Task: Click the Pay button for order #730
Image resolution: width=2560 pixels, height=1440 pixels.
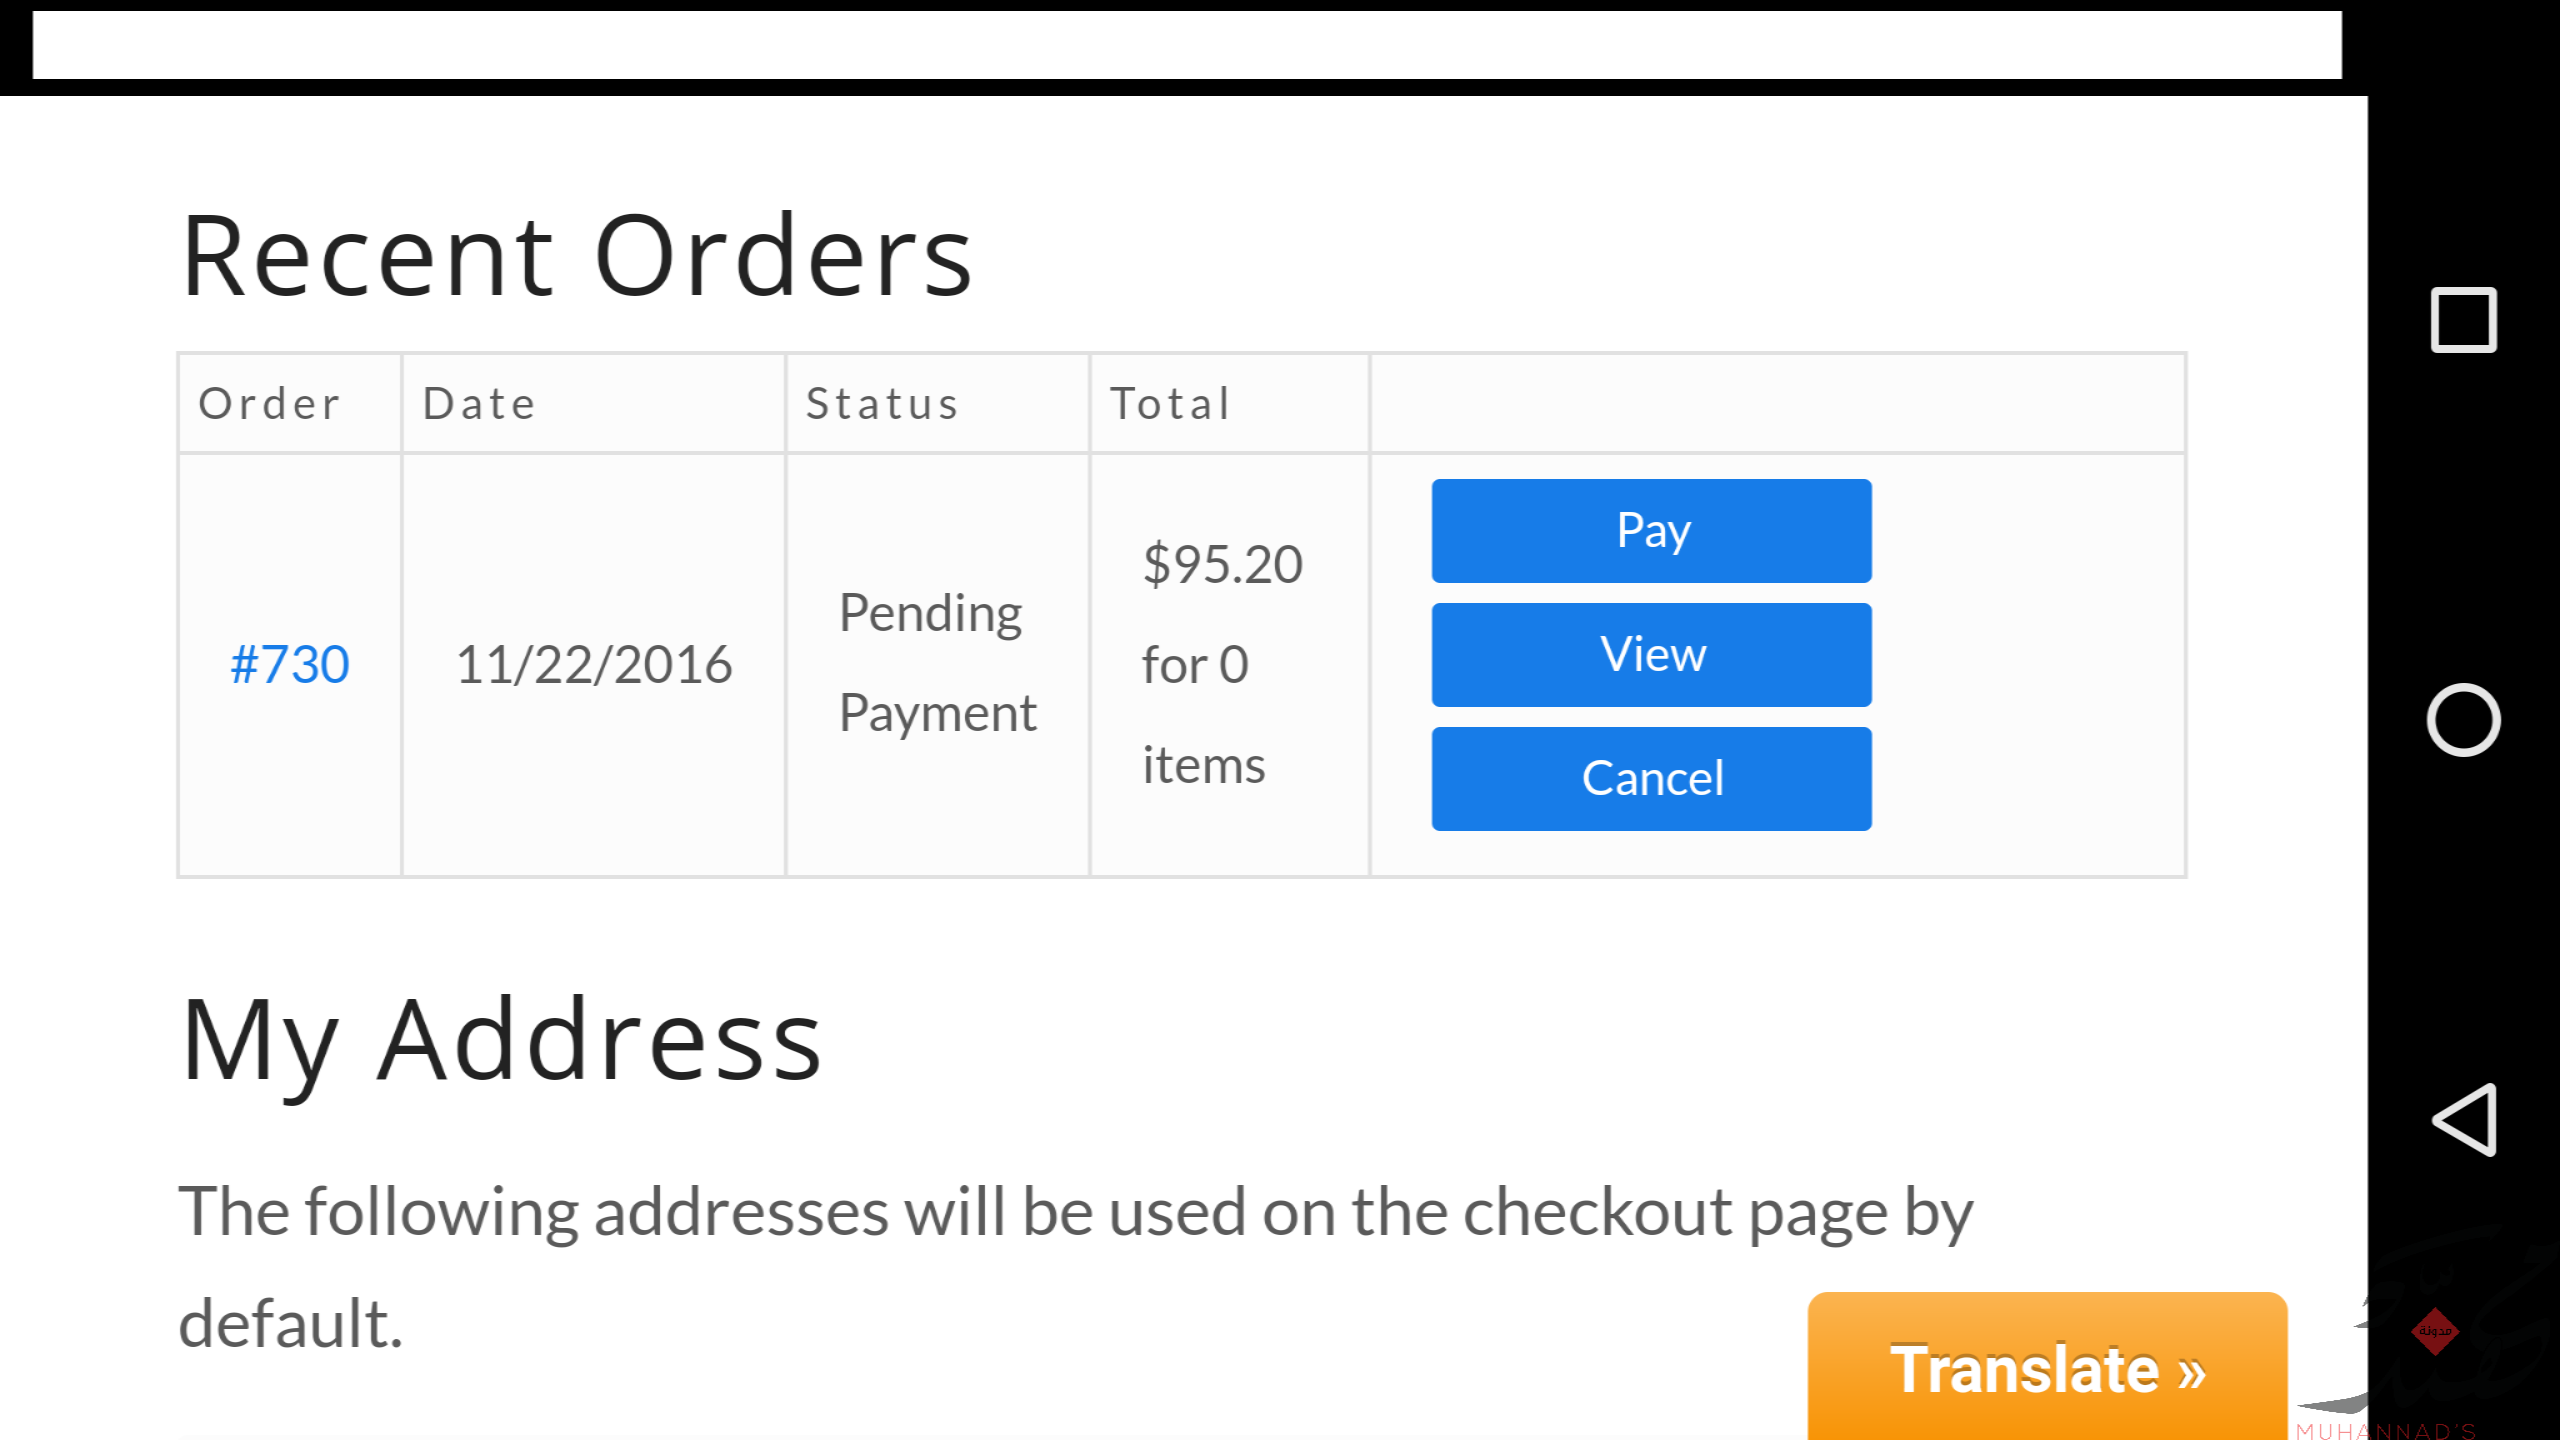Action: click(1651, 531)
